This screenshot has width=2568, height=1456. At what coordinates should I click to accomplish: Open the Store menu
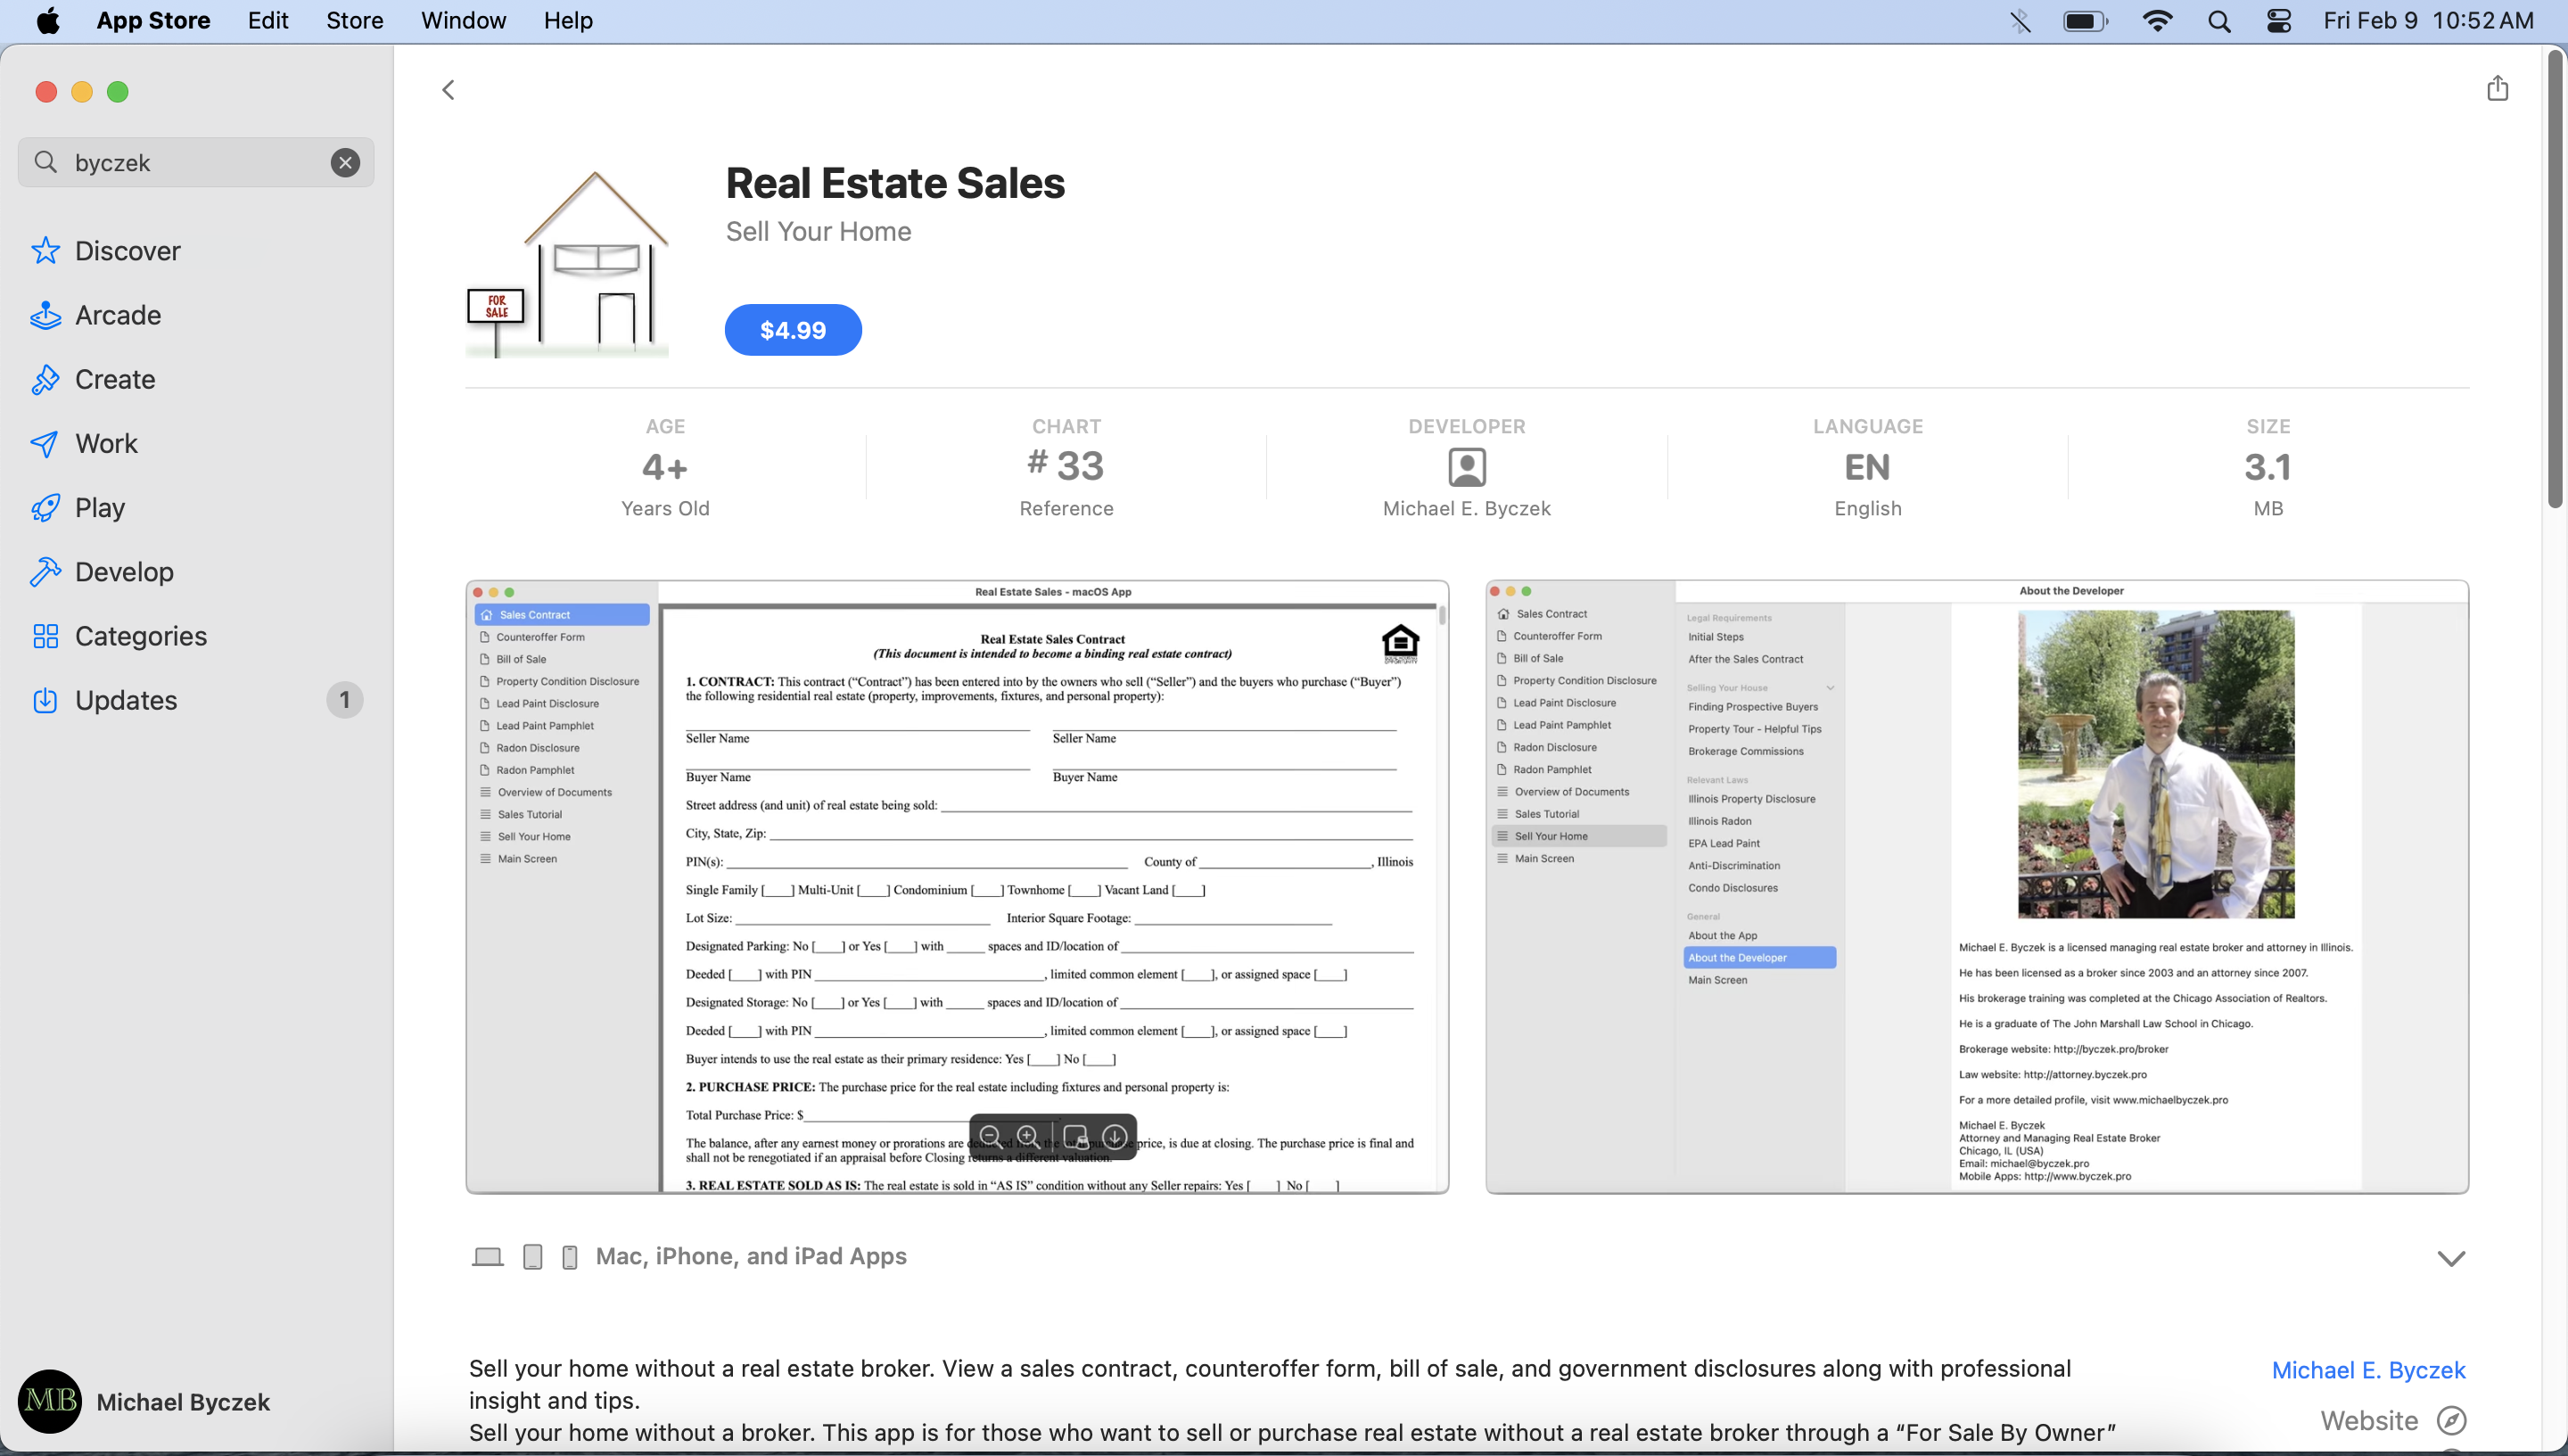tap(355, 21)
